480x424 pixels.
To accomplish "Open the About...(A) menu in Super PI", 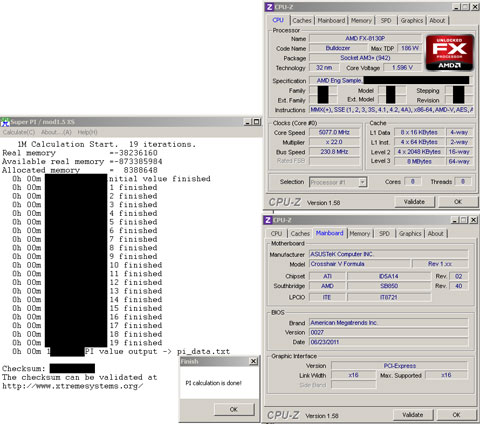I will [x=56, y=132].
